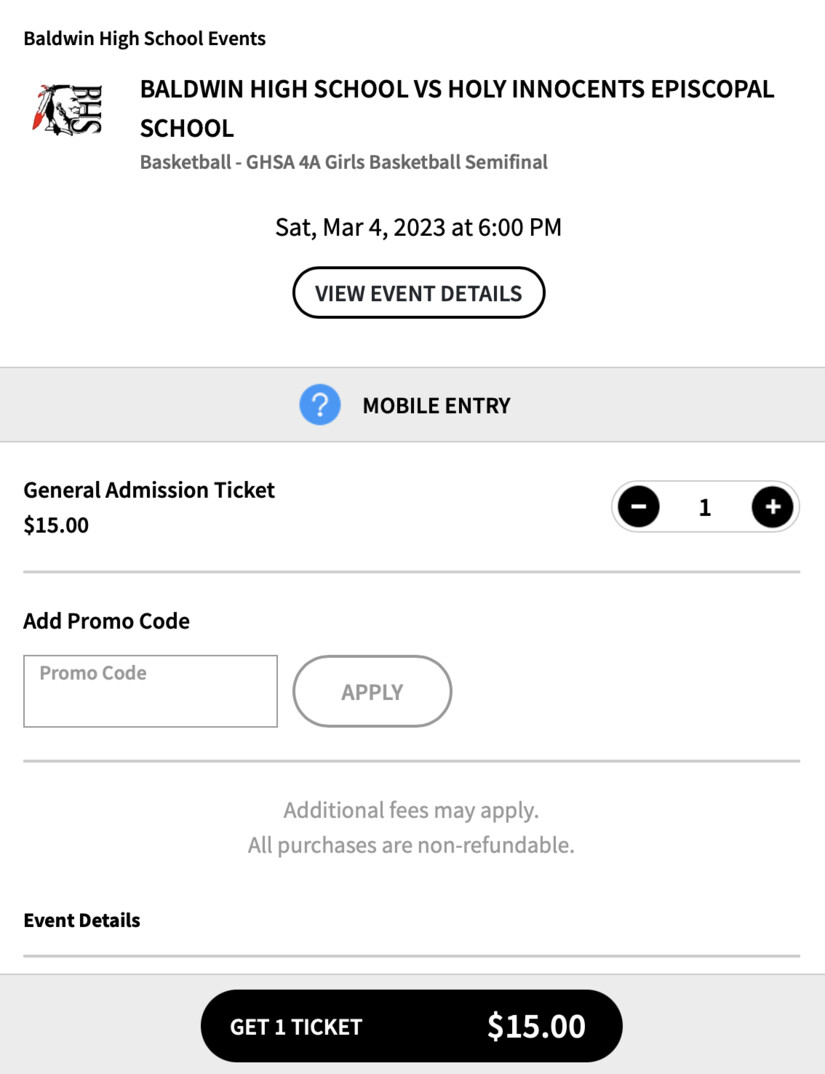Click the non-refundable purchases notice
This screenshot has width=825, height=1074.
point(411,846)
